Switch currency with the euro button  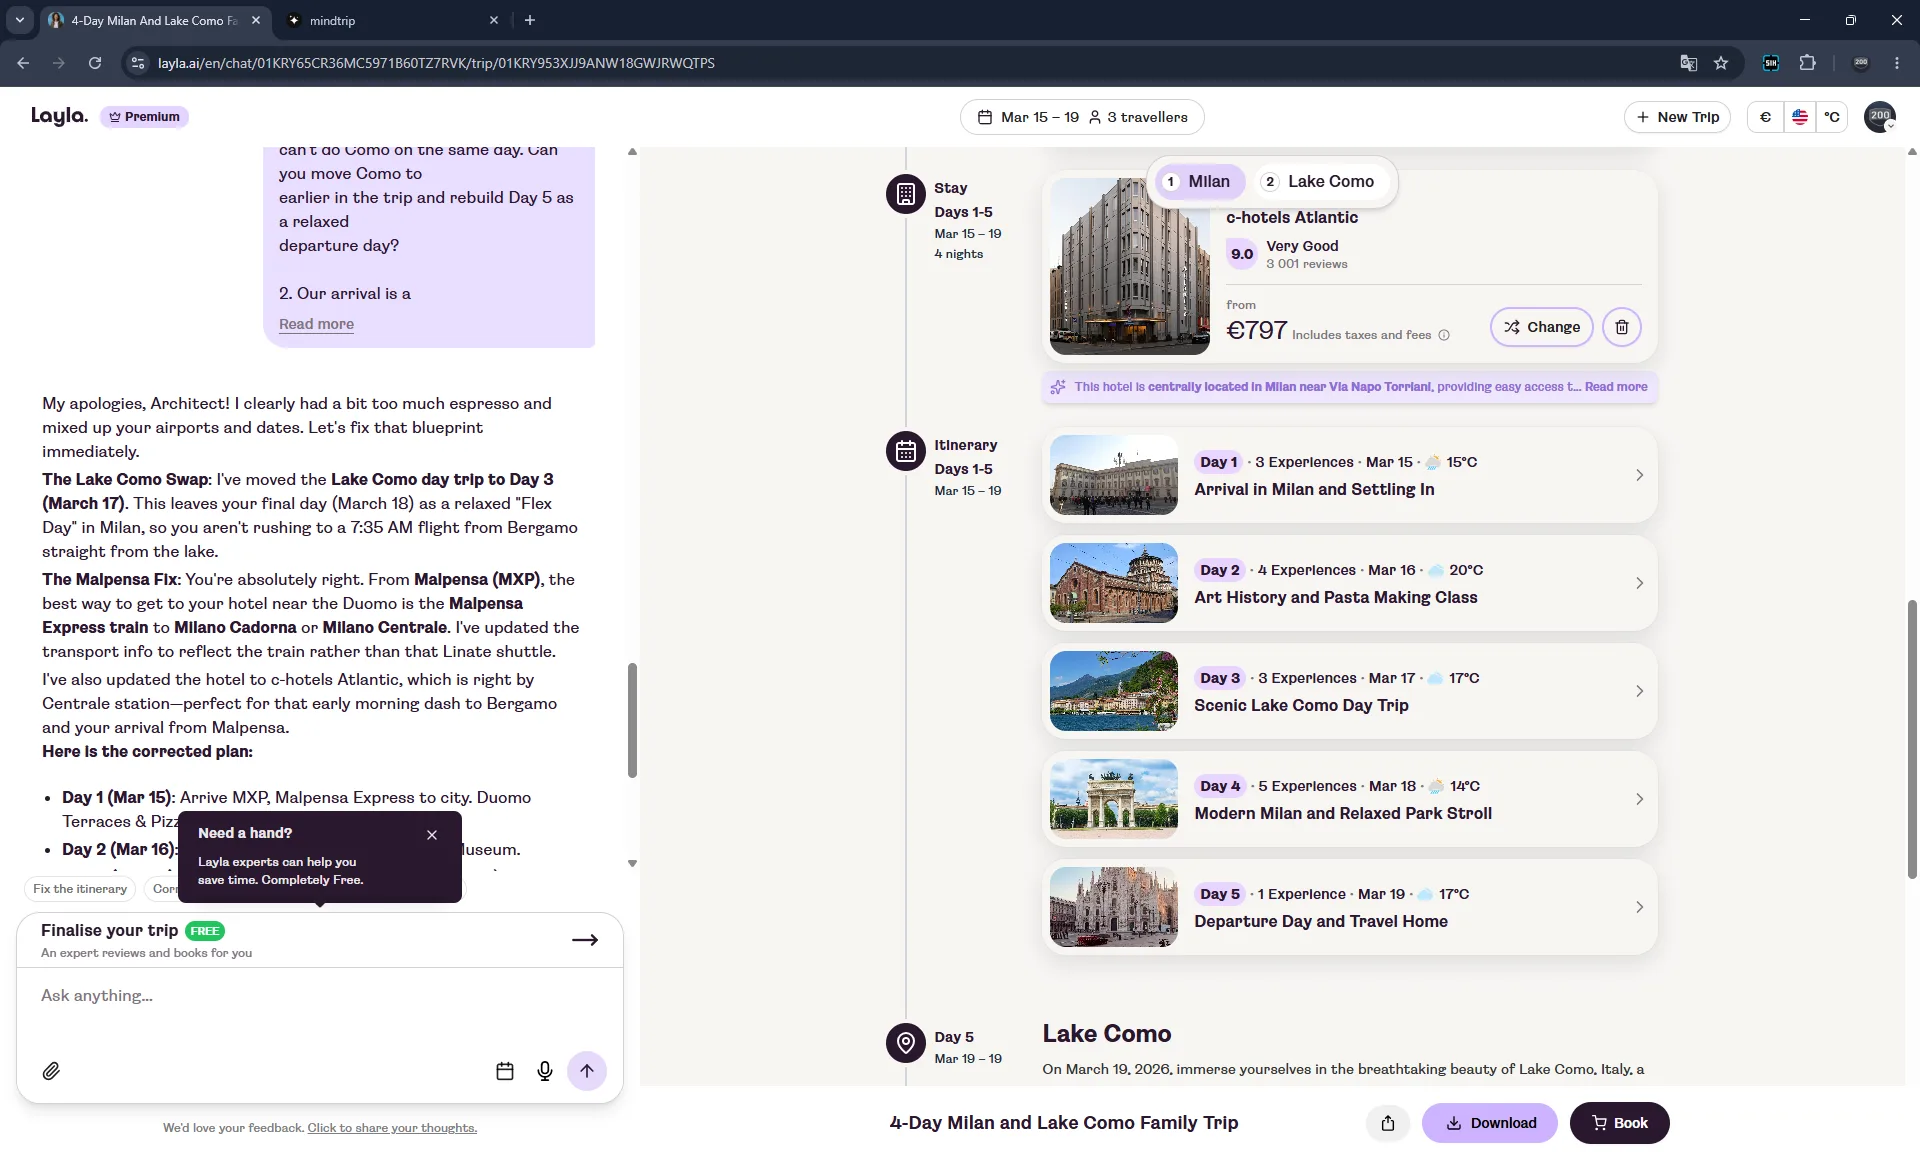(1765, 117)
